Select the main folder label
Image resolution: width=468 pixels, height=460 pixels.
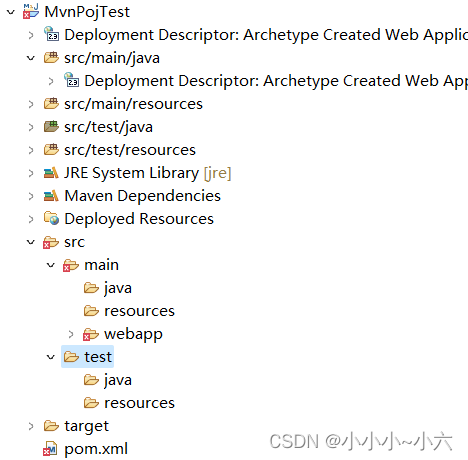102,265
